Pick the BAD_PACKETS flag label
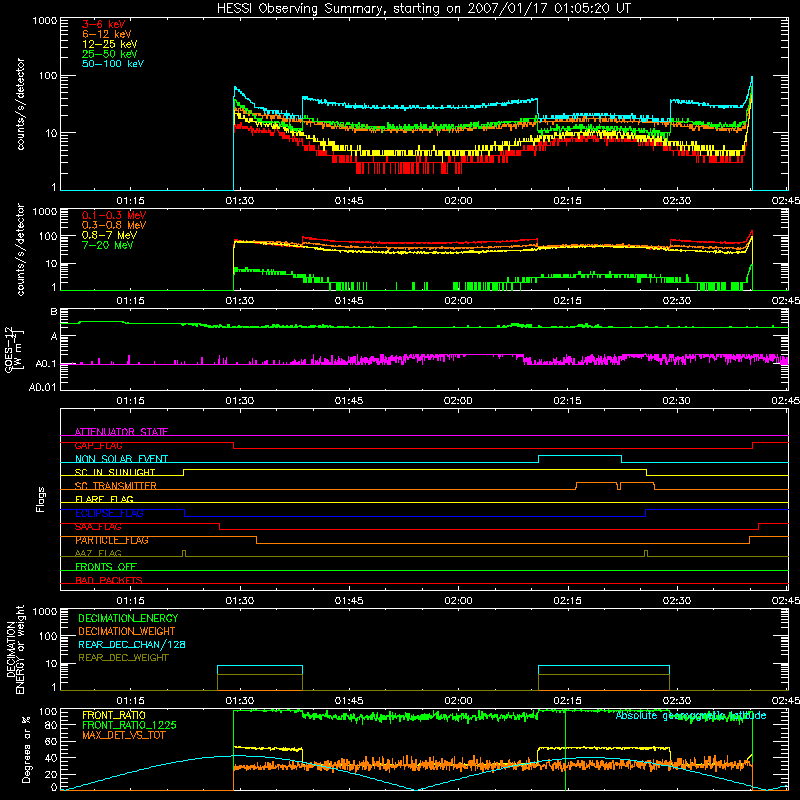Viewport: 800px width, 800px height. coord(109,580)
